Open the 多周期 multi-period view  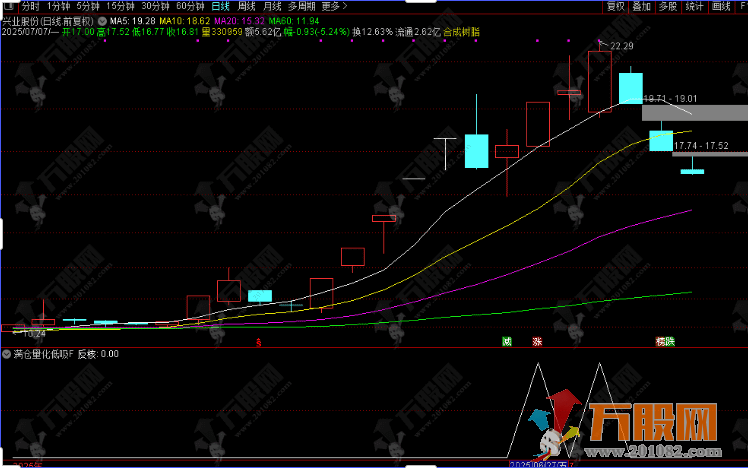(301, 6)
